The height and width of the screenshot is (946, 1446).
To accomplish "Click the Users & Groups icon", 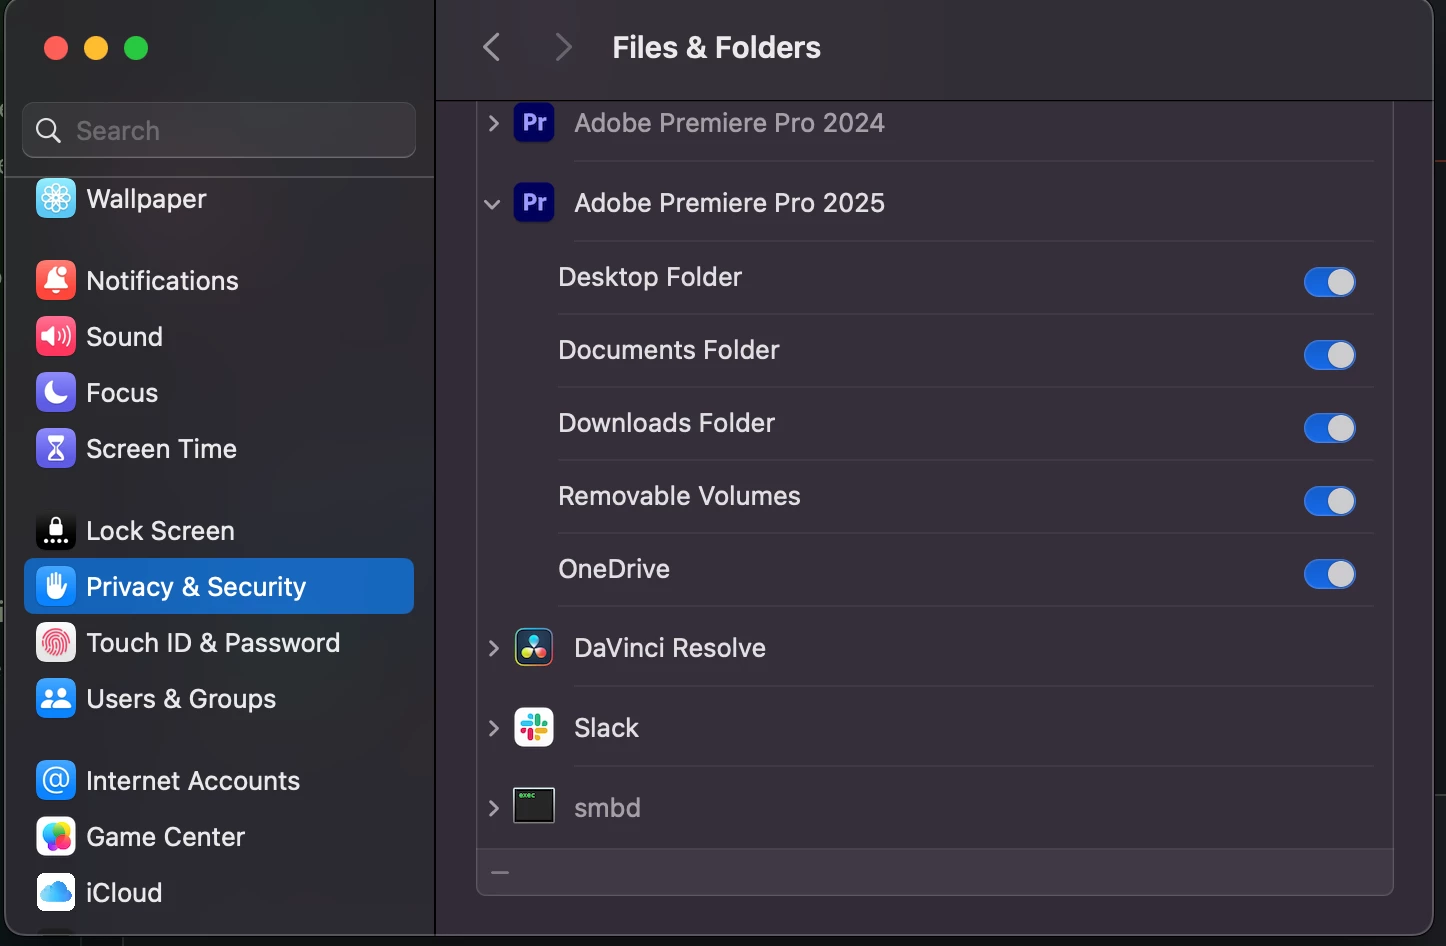I will 56,699.
